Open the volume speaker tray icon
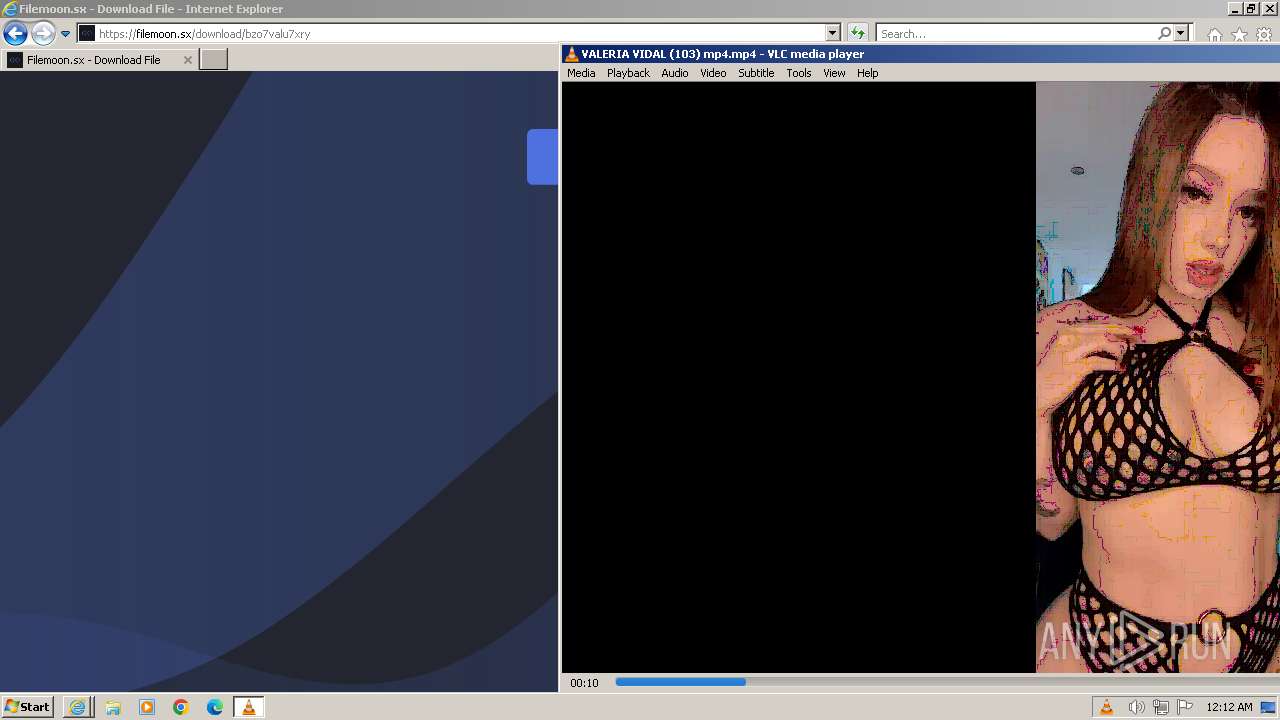 pos(1136,707)
